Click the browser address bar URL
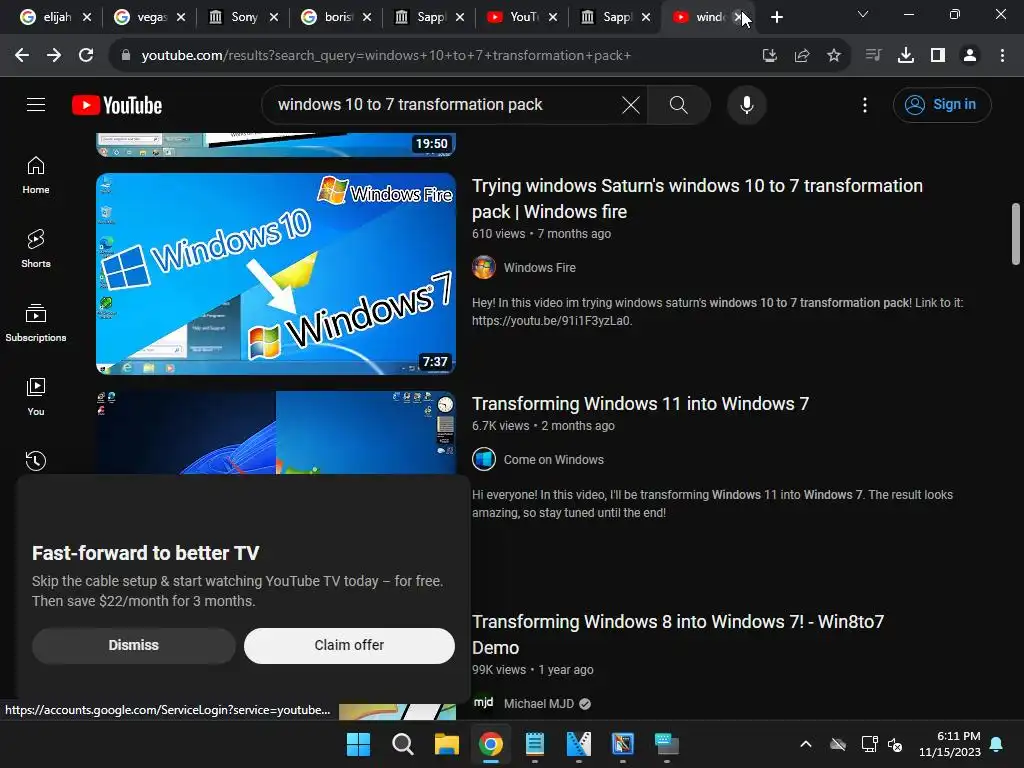Viewport: 1024px width, 768px height. pyautogui.click(x=385, y=56)
